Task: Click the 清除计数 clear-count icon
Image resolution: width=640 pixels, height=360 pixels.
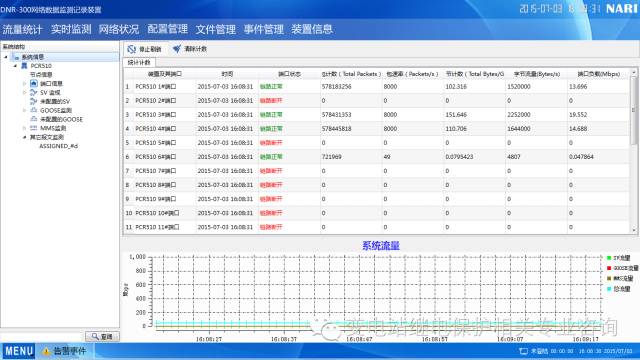Action: click(x=177, y=49)
